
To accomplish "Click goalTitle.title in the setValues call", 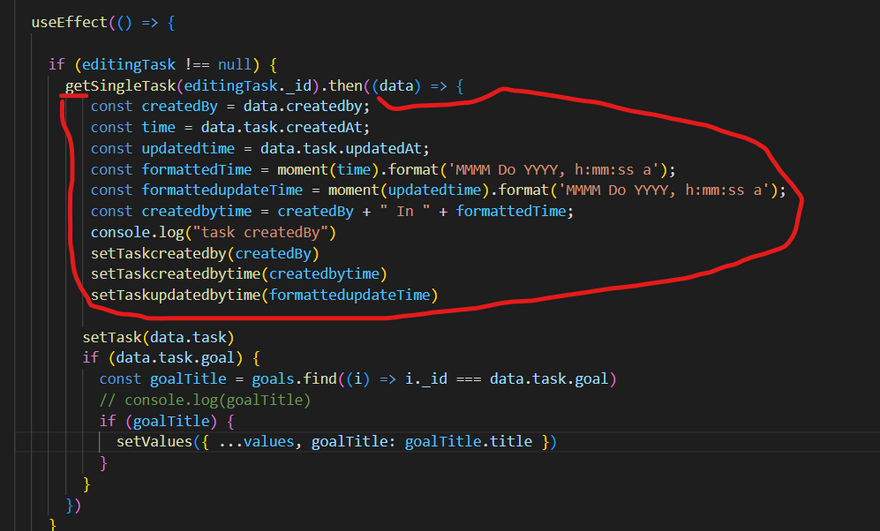I will (468, 441).
